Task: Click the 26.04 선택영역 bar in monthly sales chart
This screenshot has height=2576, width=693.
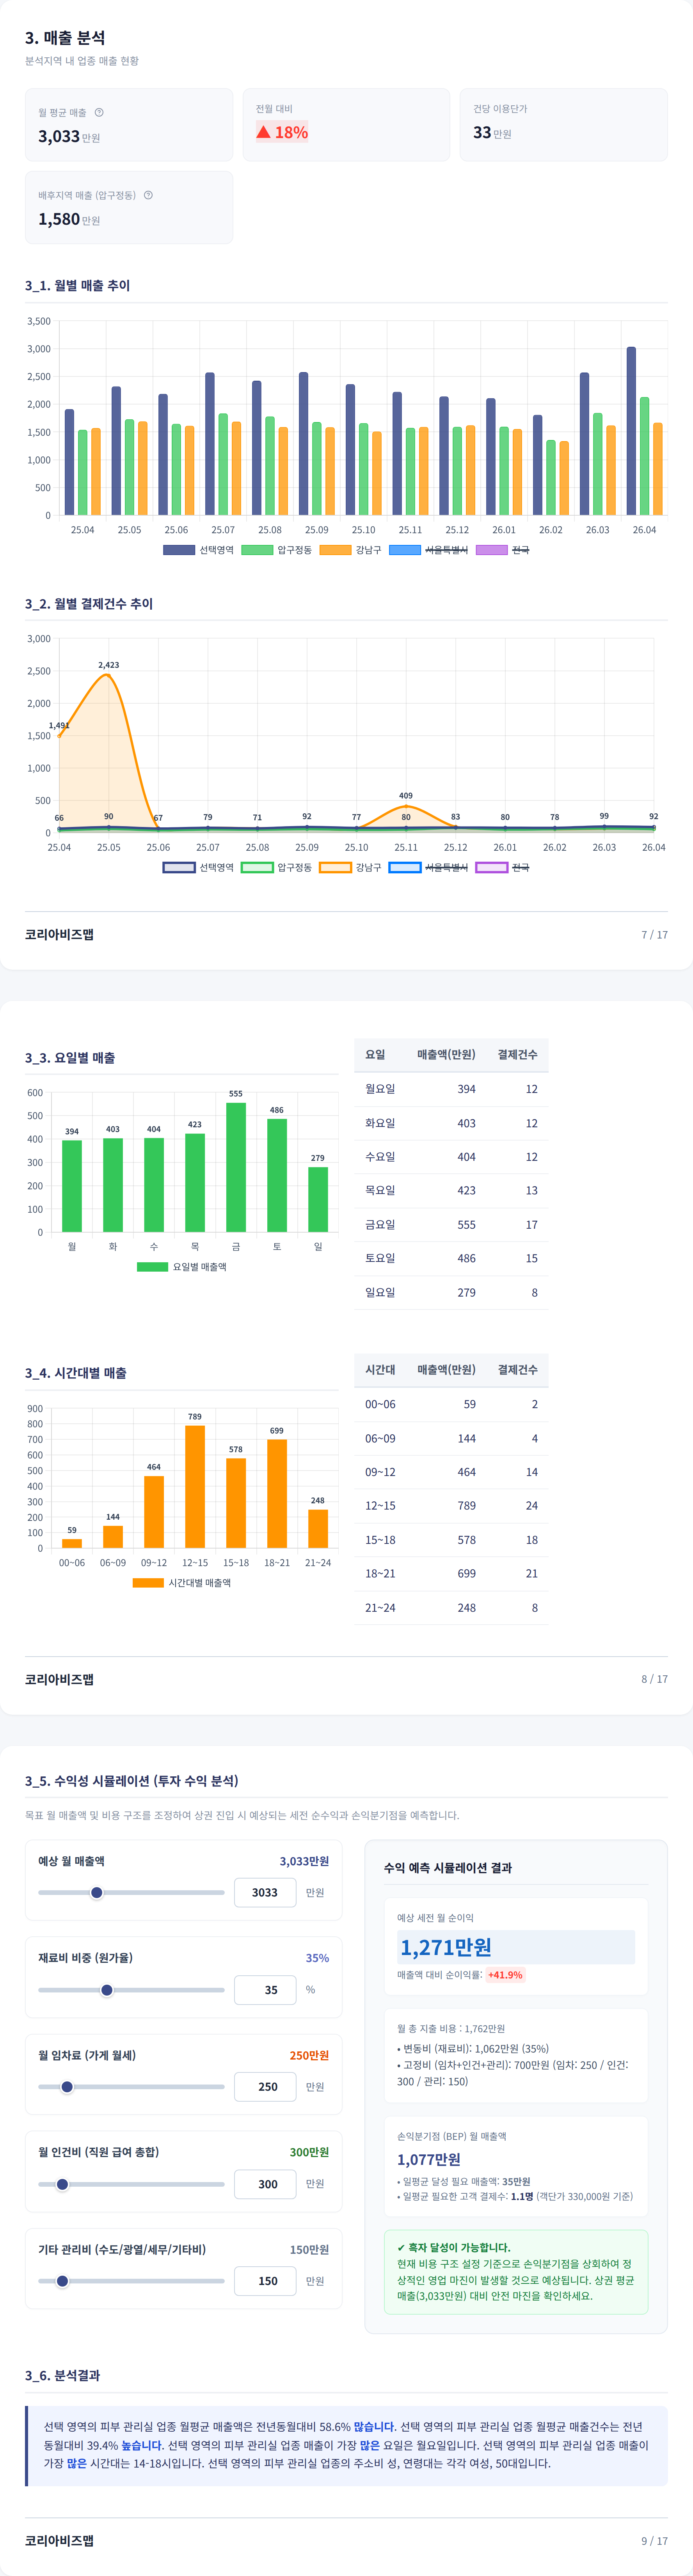Action: point(631,431)
